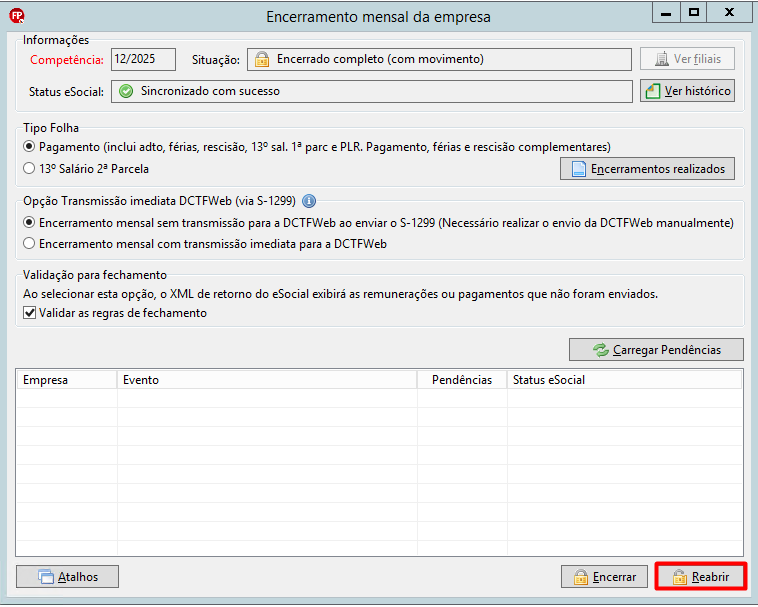Screen dimensions: 758x607
Task: Select the Pagamento payroll type radio
Action: pos(29,146)
